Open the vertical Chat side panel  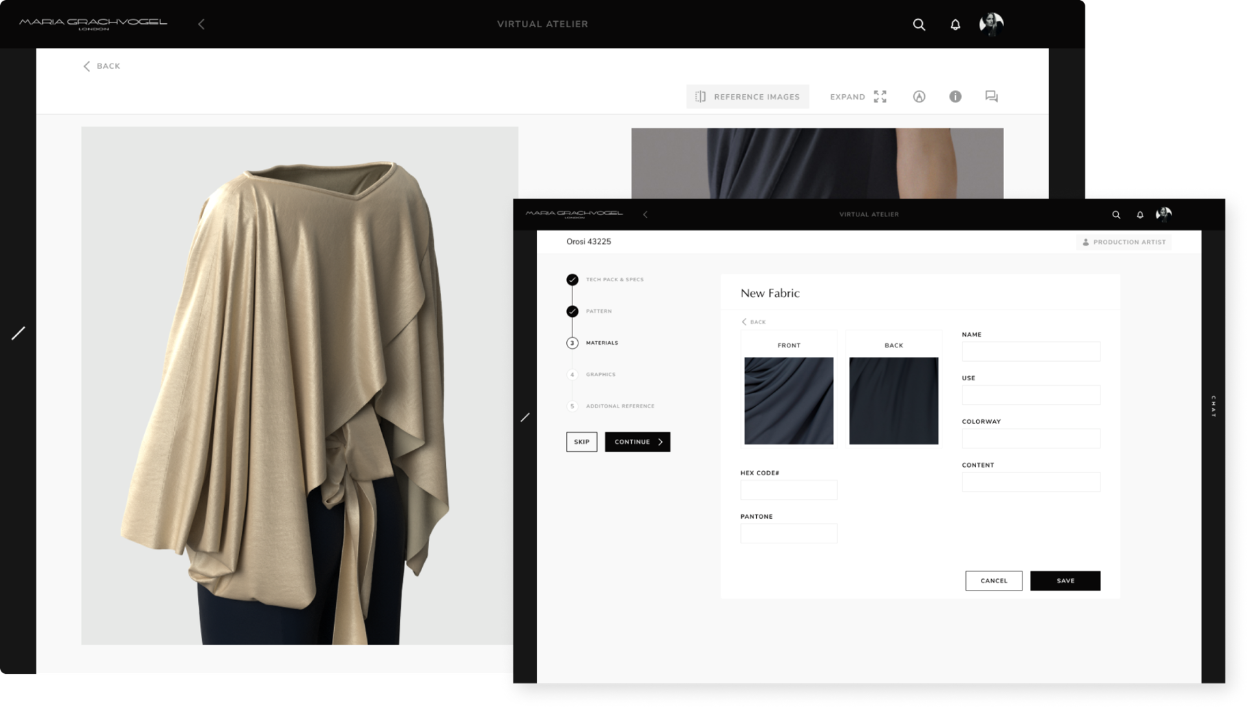(1214, 405)
